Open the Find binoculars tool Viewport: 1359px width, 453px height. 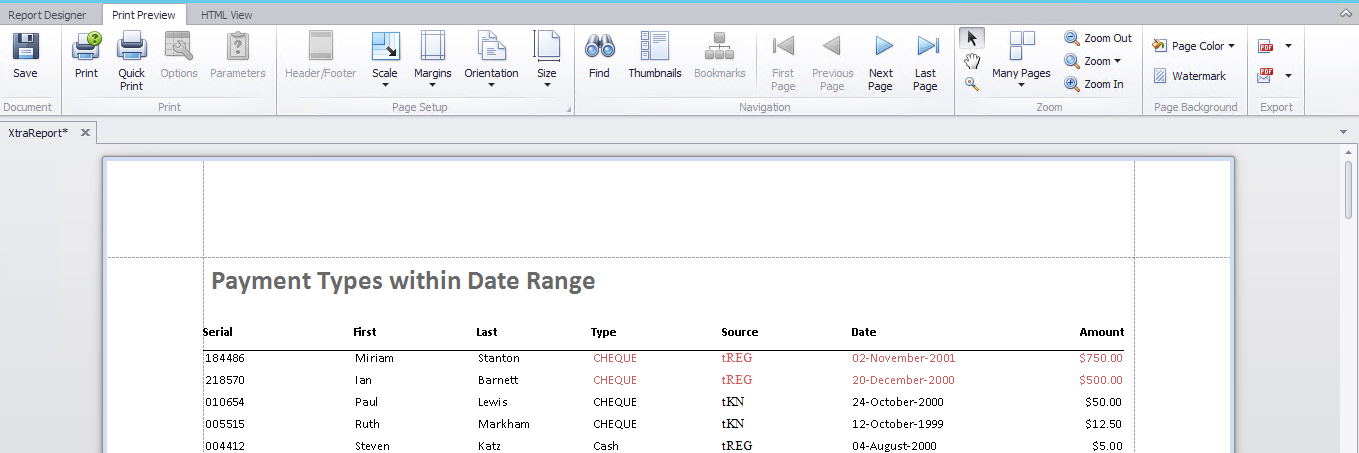click(x=599, y=56)
